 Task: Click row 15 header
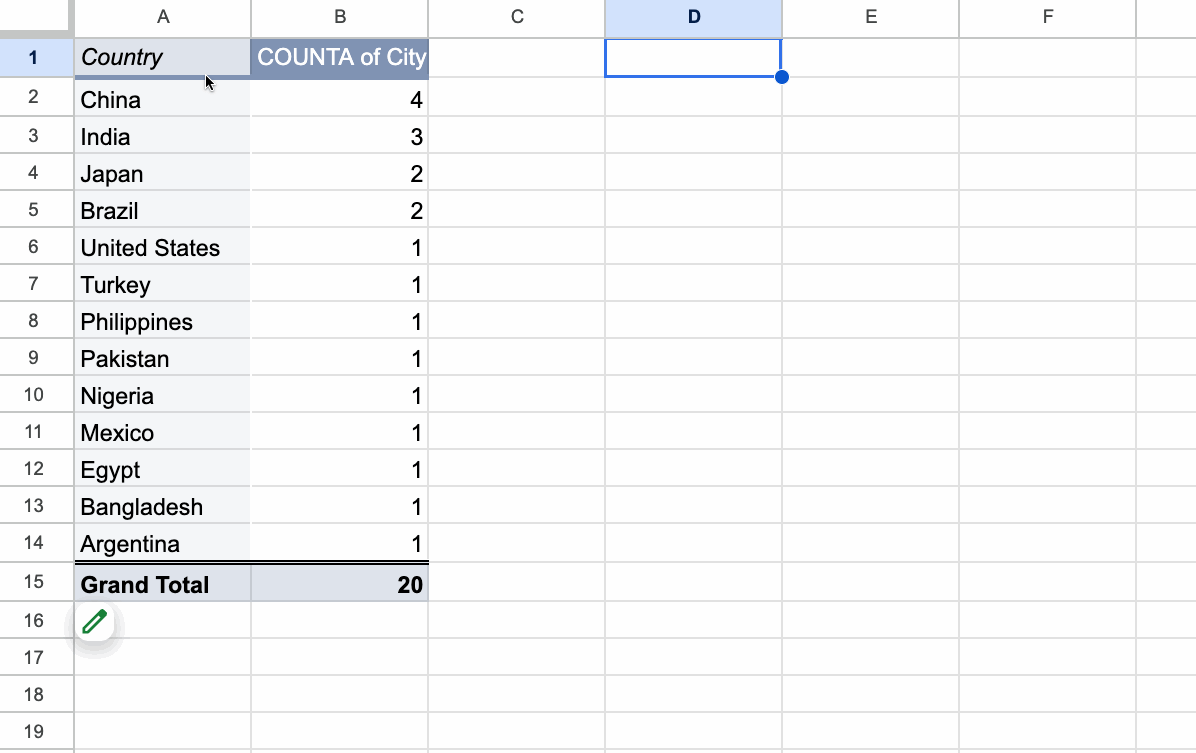(34, 581)
